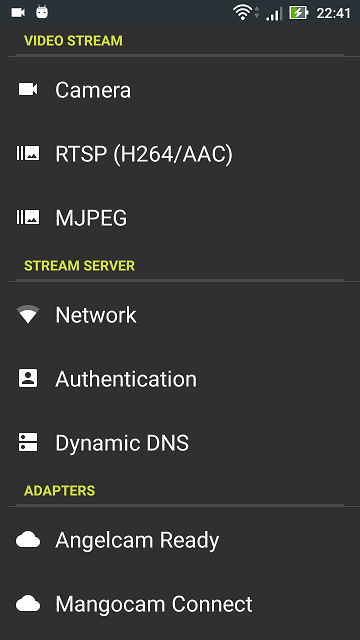This screenshot has width=360, height=640.
Task: Go to Network settings
Action: coord(180,314)
